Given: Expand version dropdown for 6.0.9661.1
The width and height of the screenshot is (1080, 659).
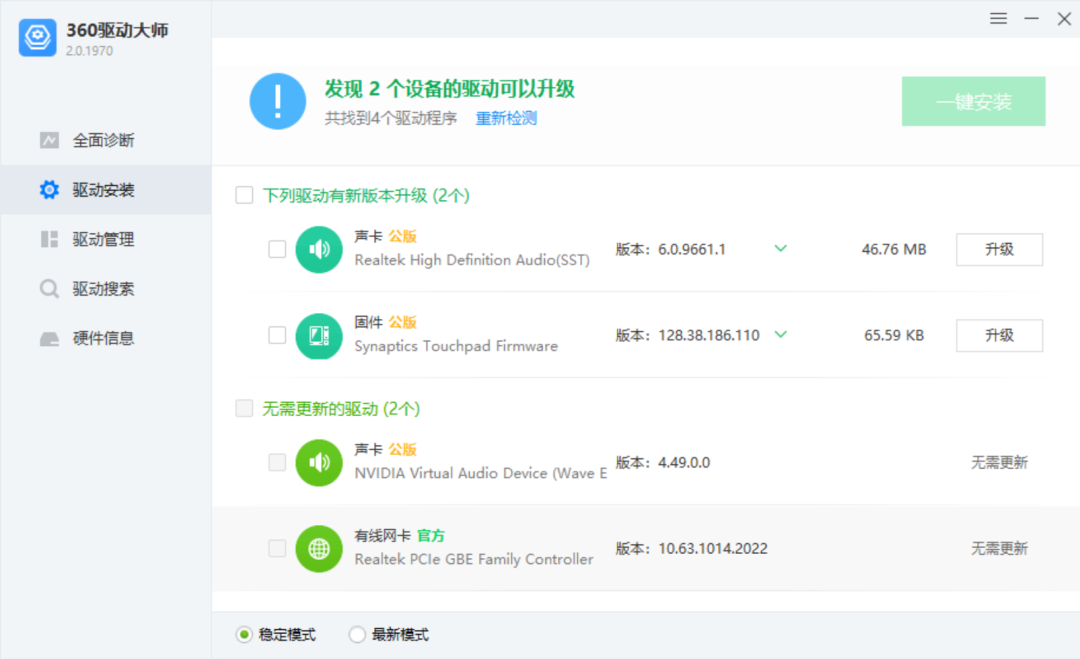Looking at the screenshot, I should click(780, 249).
